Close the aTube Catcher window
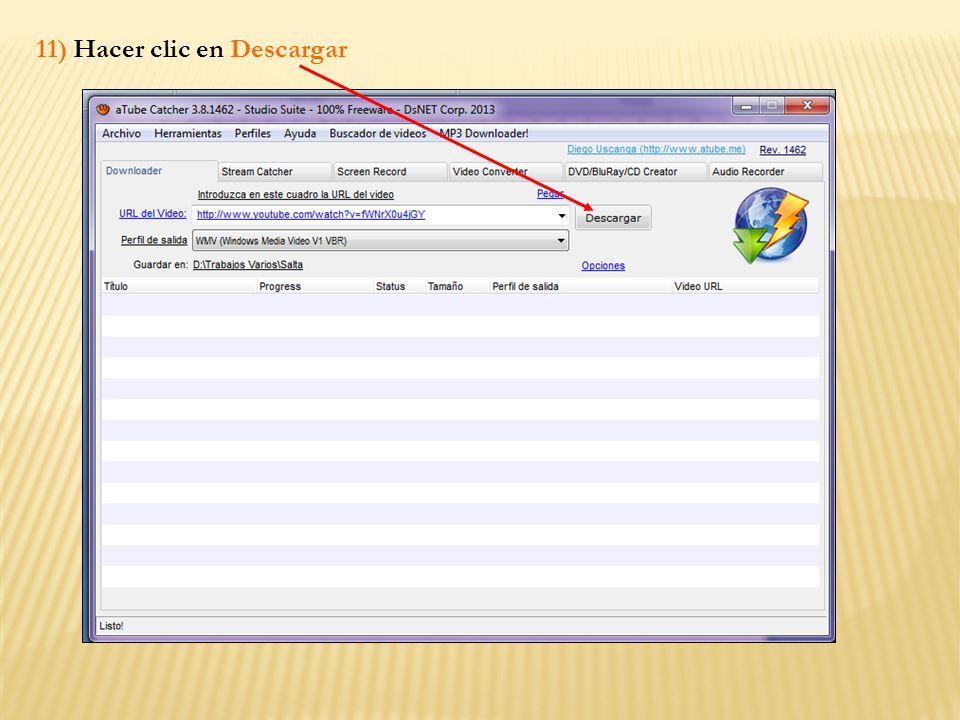The image size is (960, 720). click(807, 106)
